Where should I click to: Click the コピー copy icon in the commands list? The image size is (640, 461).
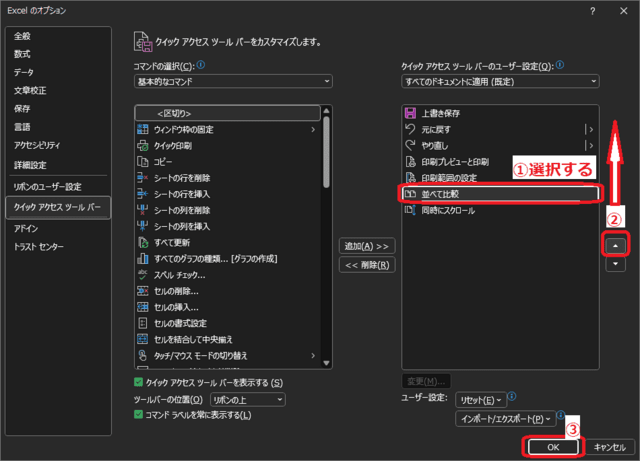tap(142, 162)
